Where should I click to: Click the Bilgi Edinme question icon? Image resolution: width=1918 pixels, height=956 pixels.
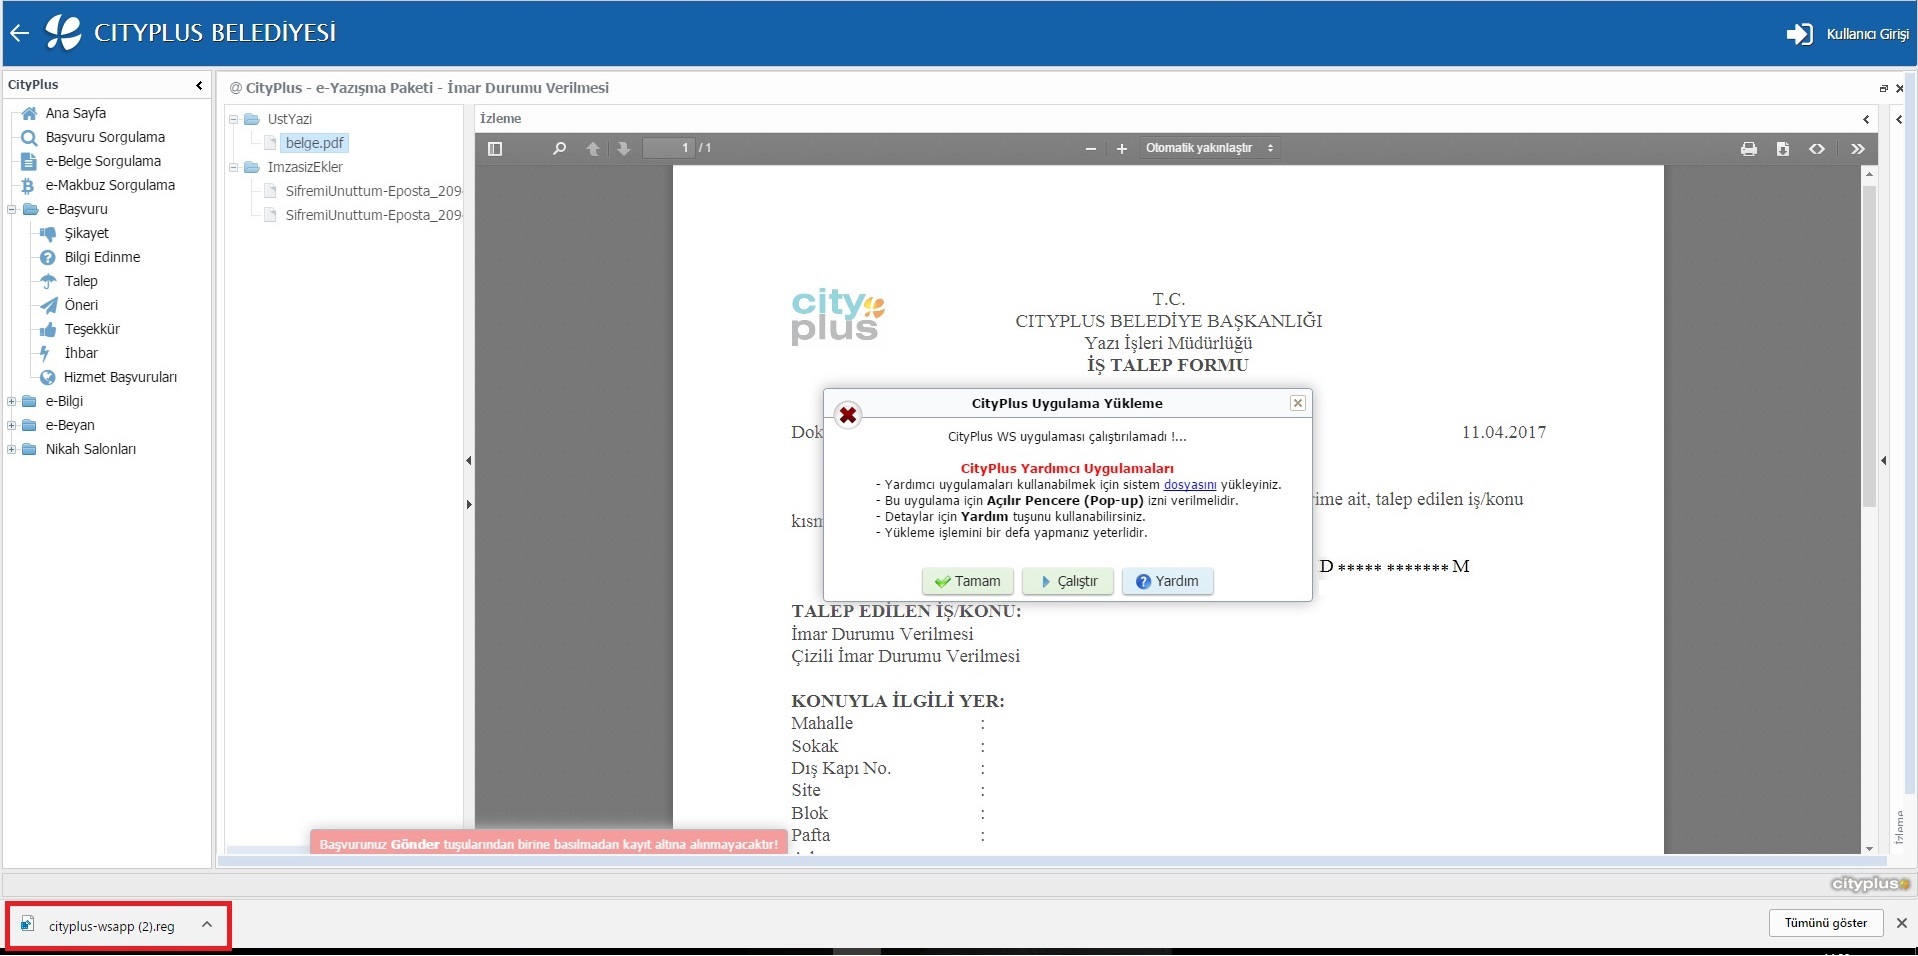click(47, 257)
